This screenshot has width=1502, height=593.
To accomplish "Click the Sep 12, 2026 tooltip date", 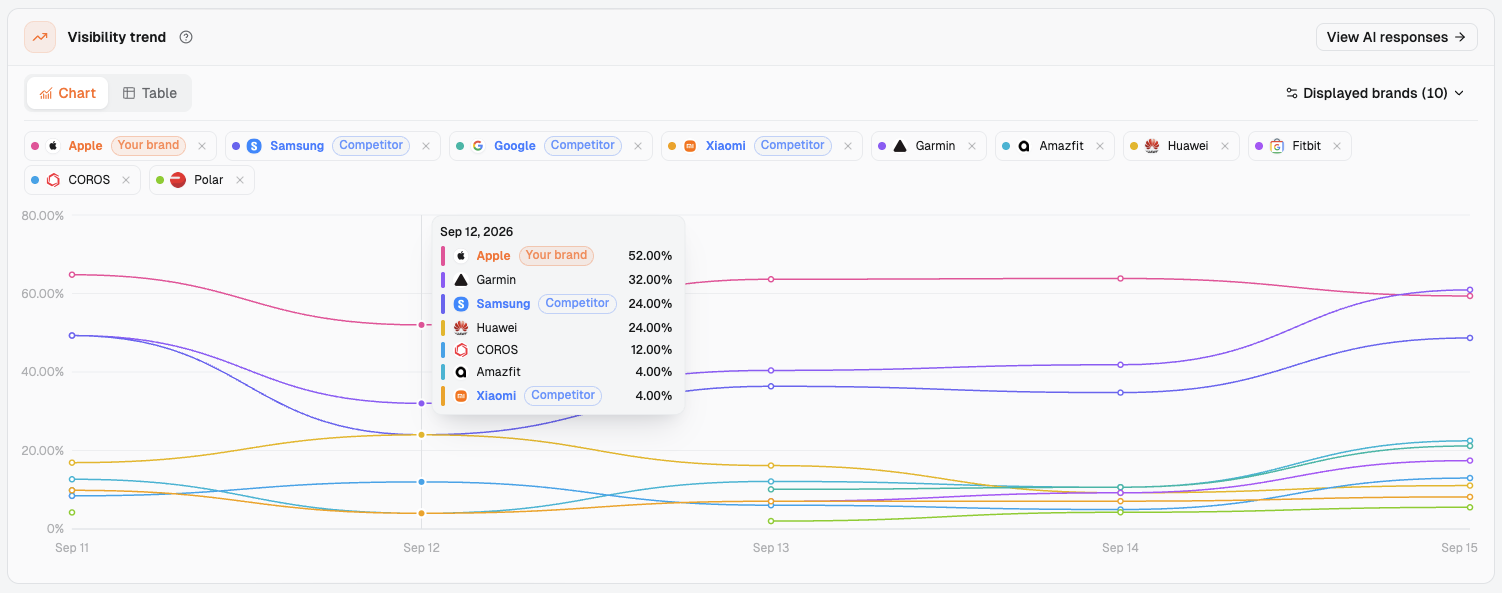I will click(x=477, y=232).
